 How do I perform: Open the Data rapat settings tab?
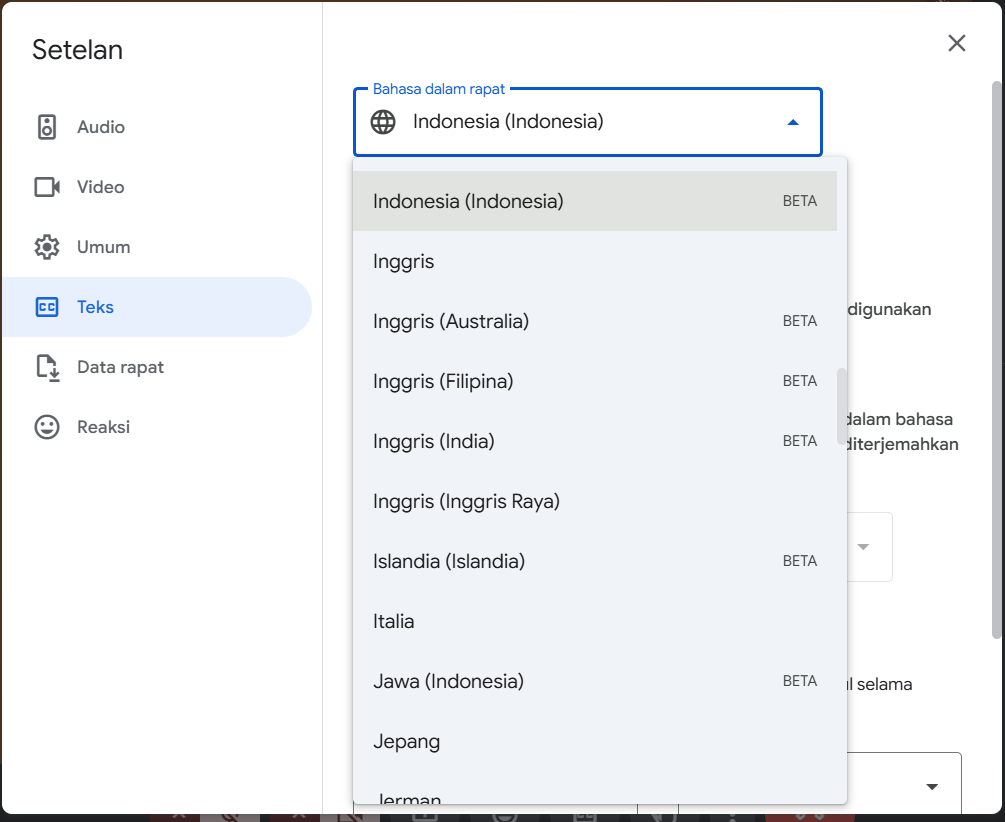(x=120, y=367)
